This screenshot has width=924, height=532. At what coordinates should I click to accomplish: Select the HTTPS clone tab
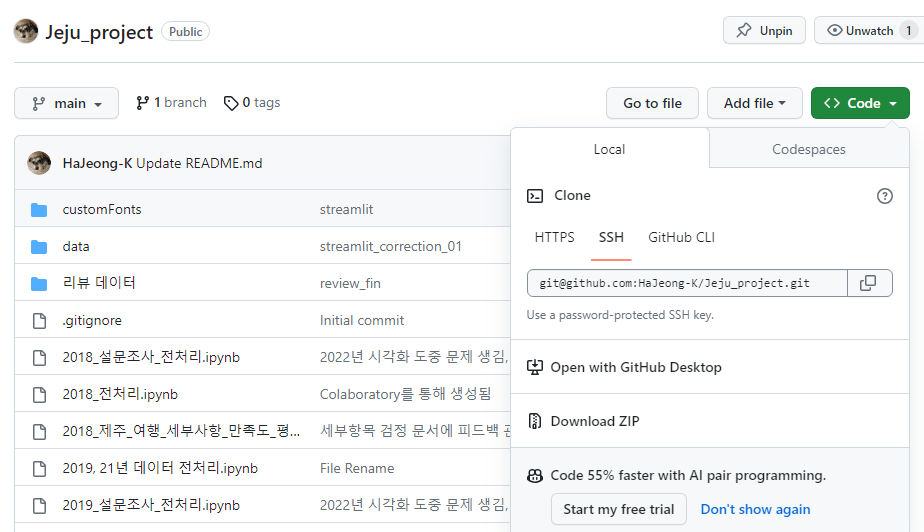(554, 237)
